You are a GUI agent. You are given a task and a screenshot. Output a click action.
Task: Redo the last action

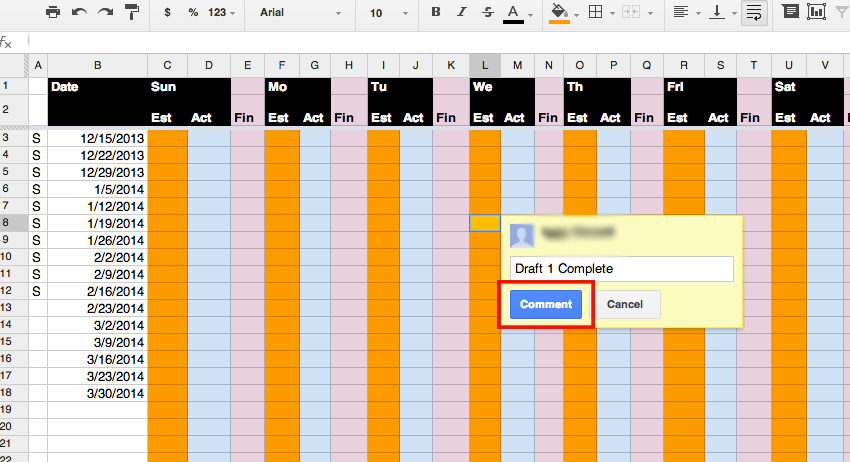(106, 12)
